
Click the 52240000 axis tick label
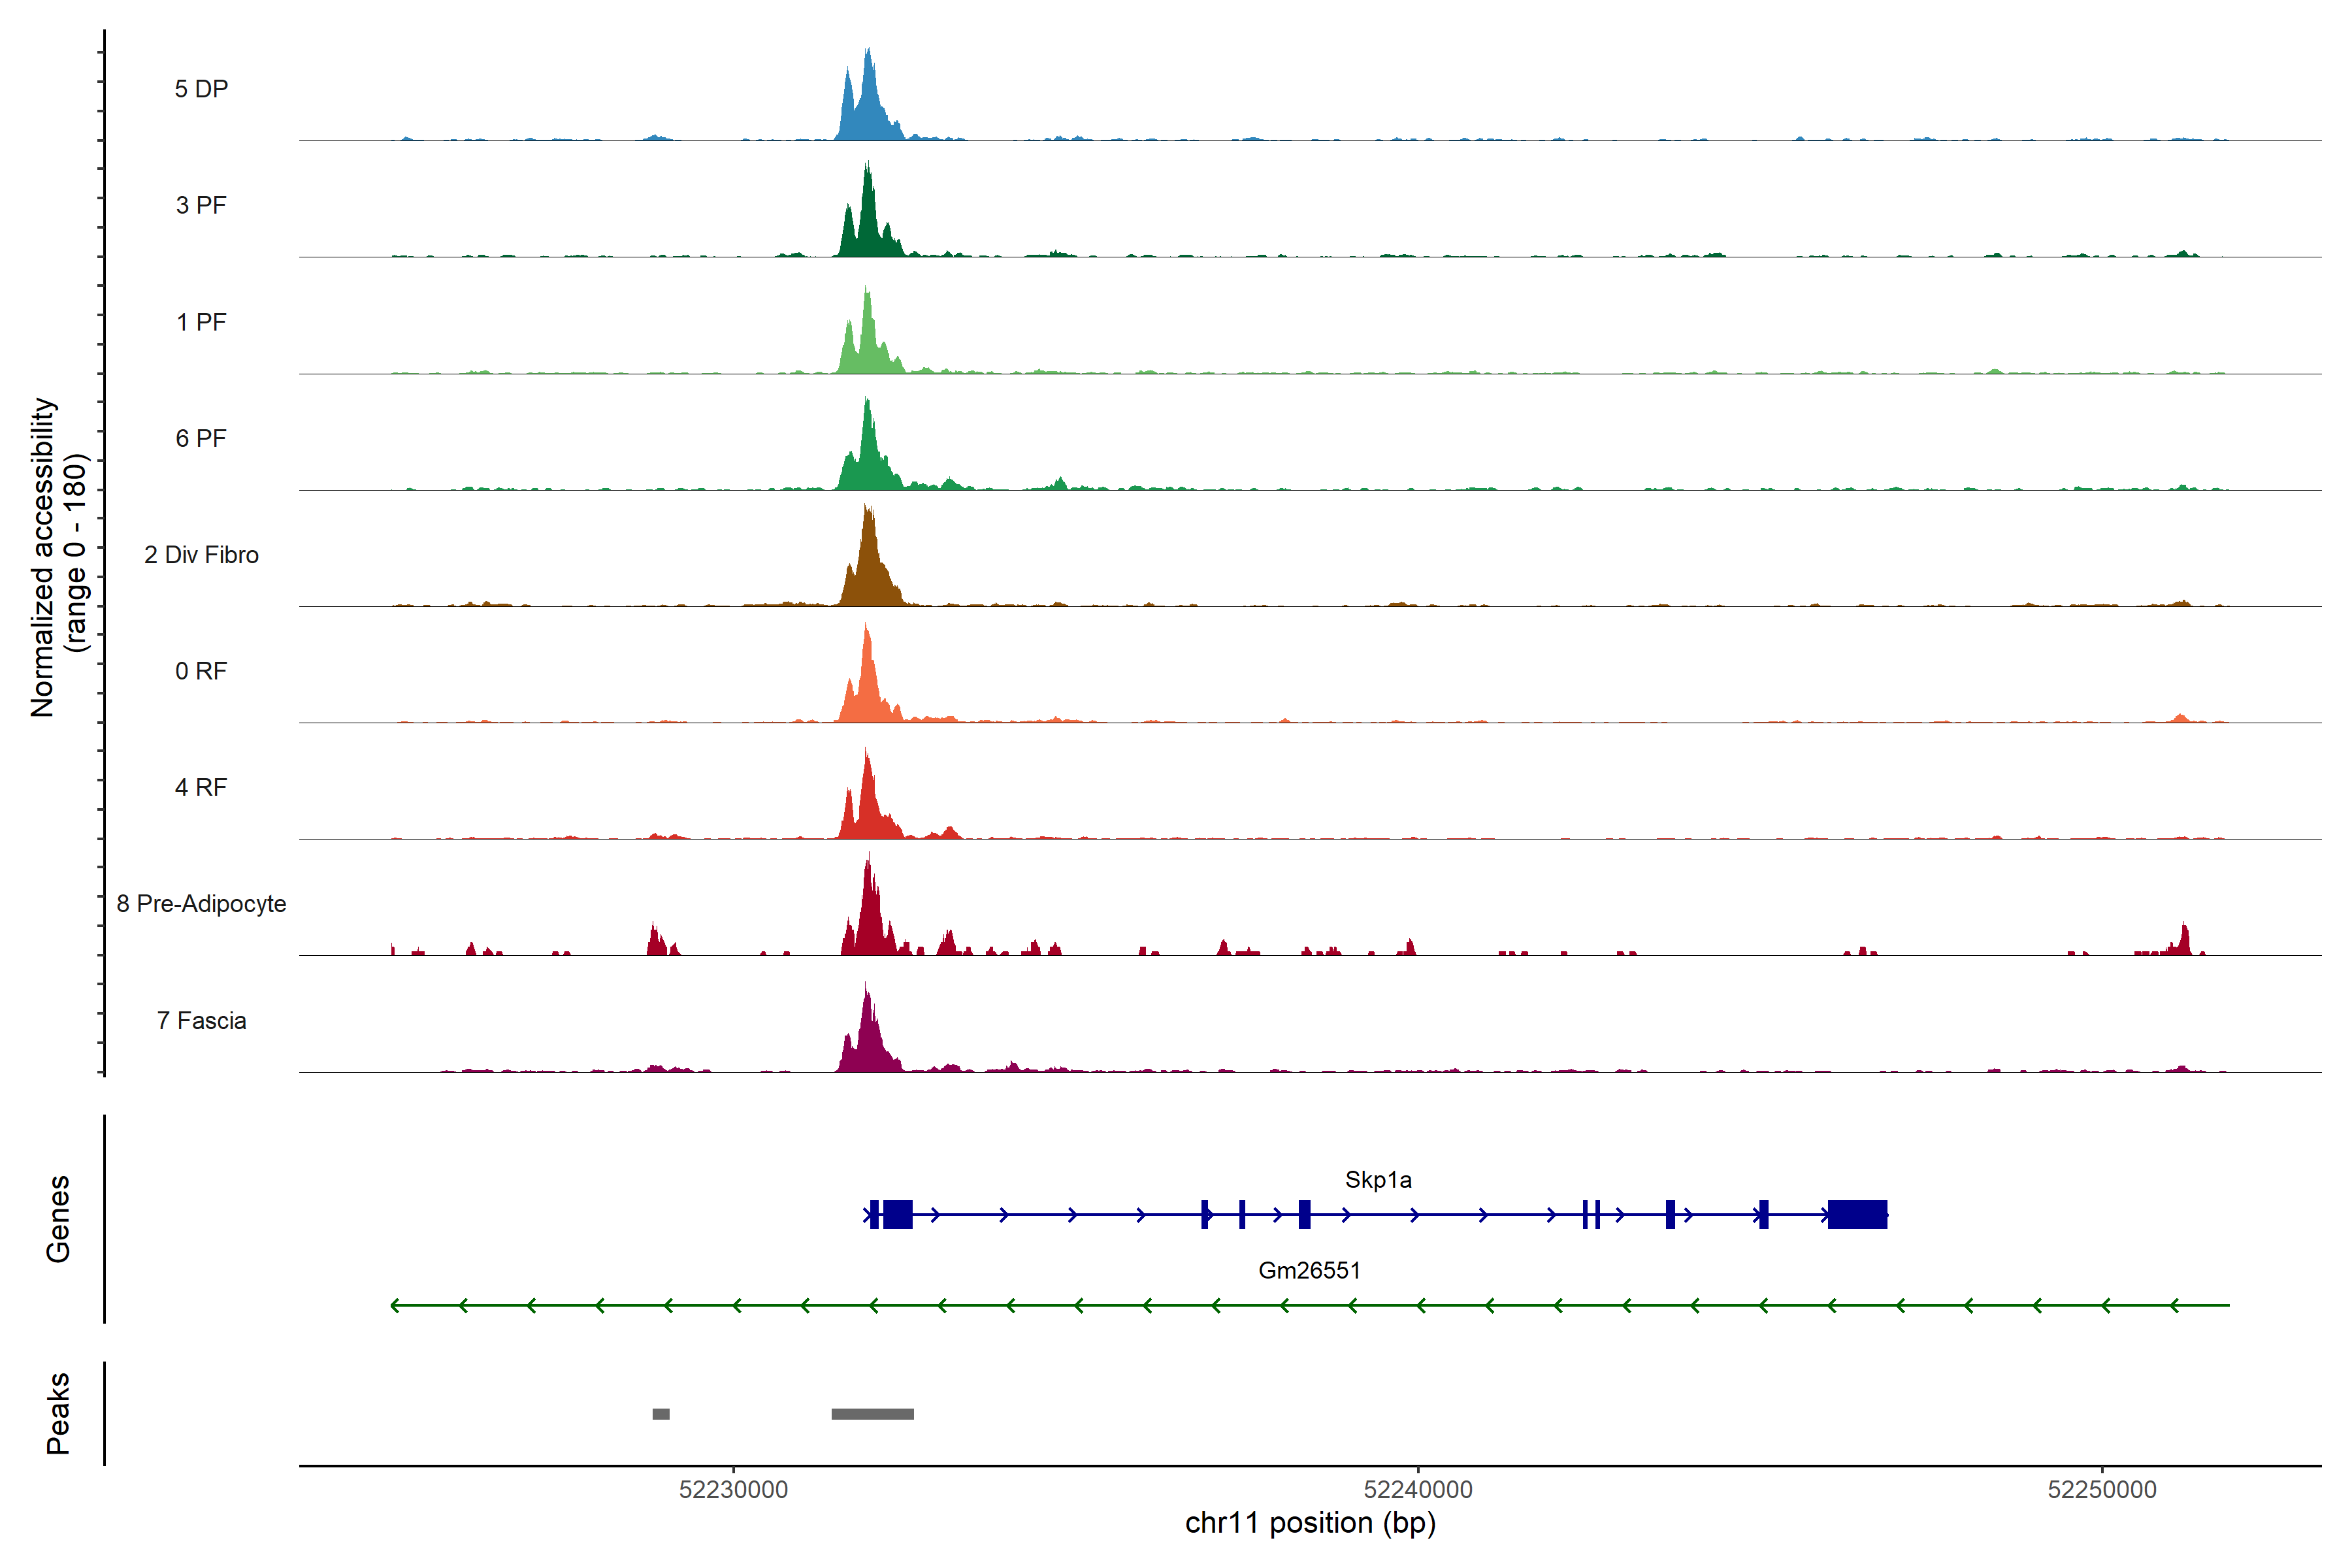tap(1417, 1490)
